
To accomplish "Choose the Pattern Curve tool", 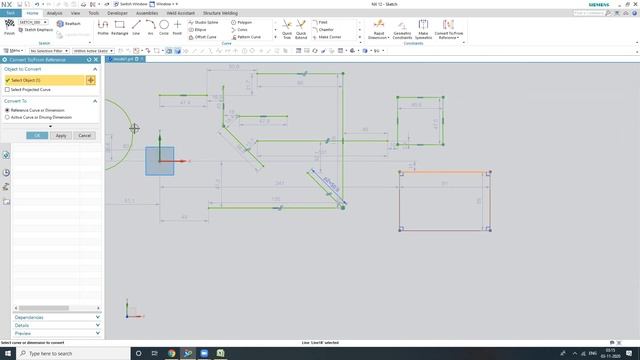I will pyautogui.click(x=246, y=37).
